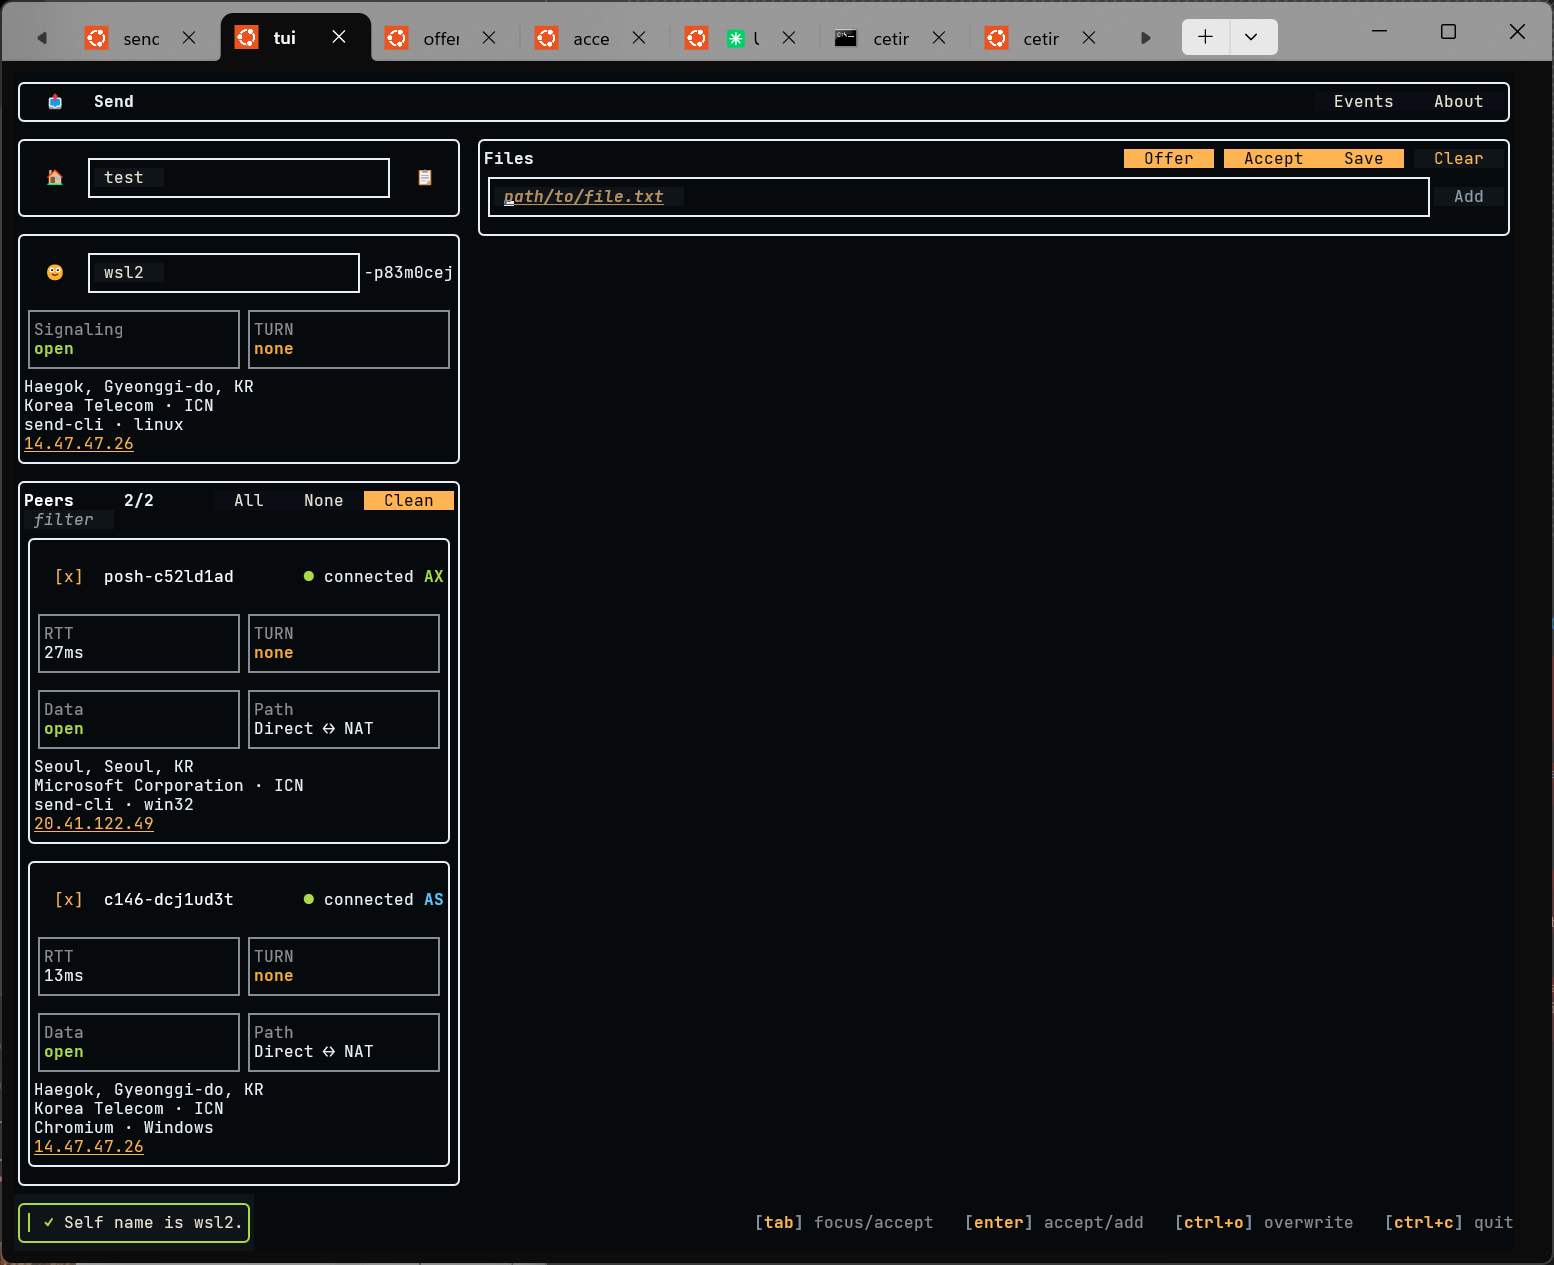This screenshot has width=1554, height=1265.
Task: Toggle selection of peer c146-dcj1ud3t
Action: [x=69, y=900]
